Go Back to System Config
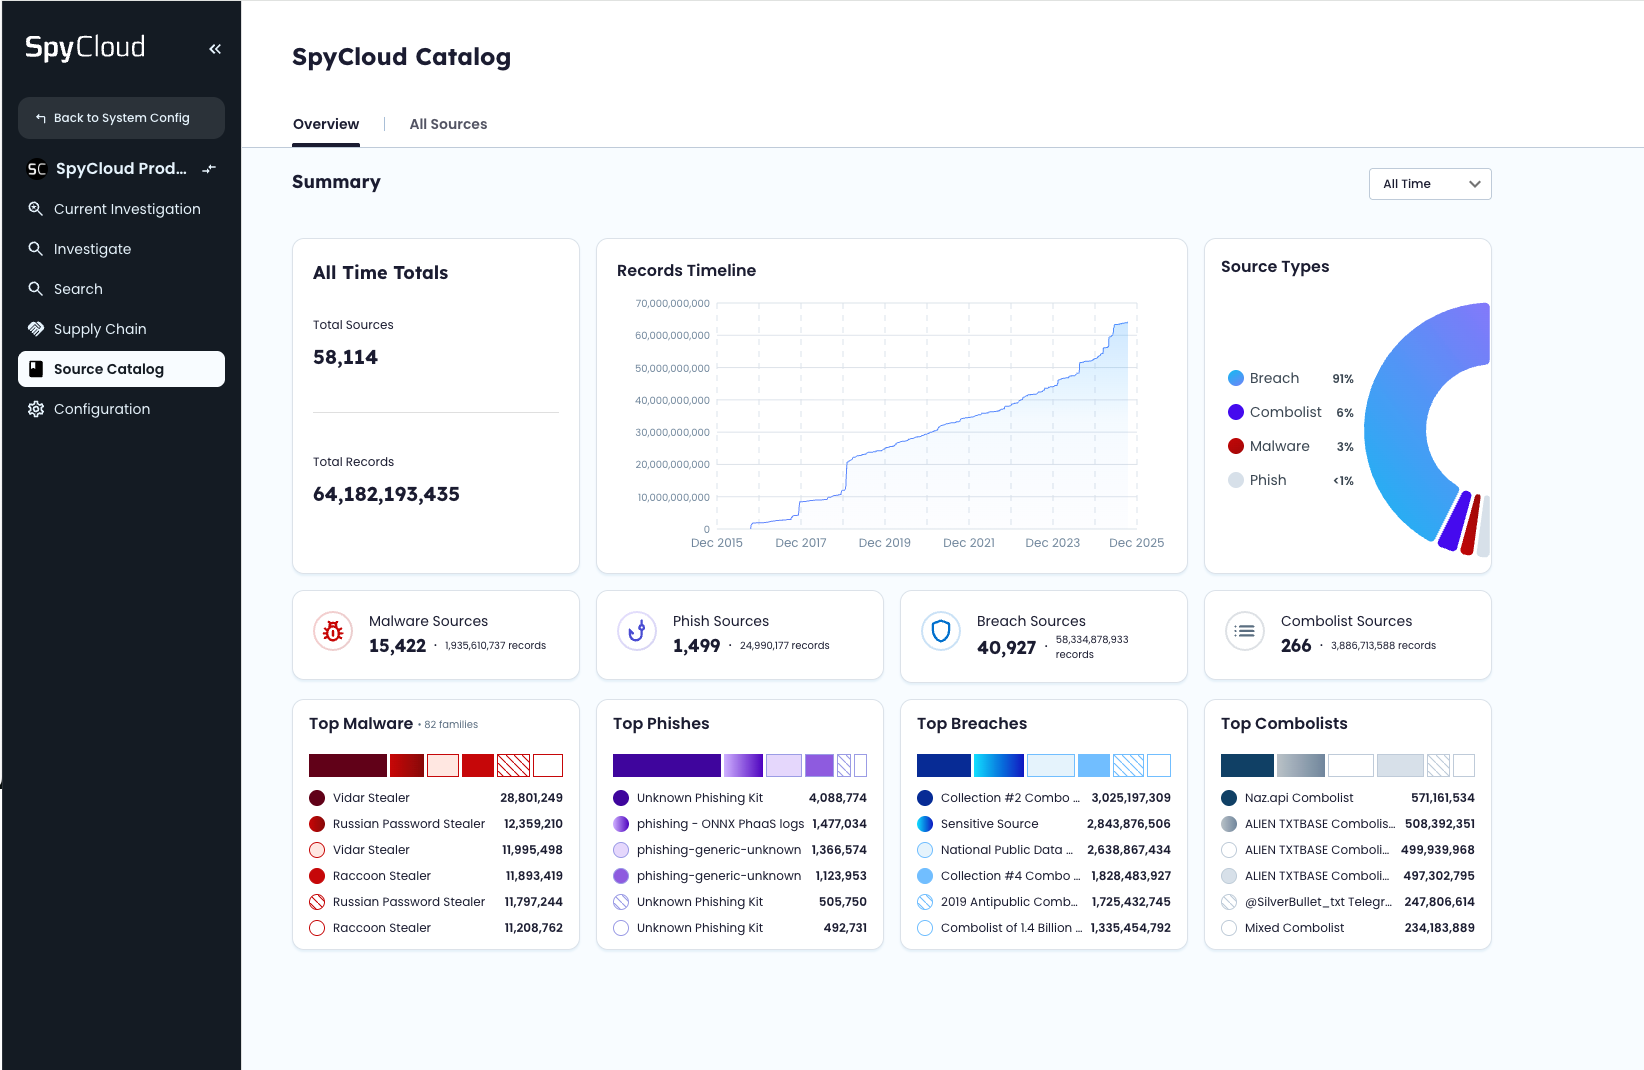 (121, 118)
